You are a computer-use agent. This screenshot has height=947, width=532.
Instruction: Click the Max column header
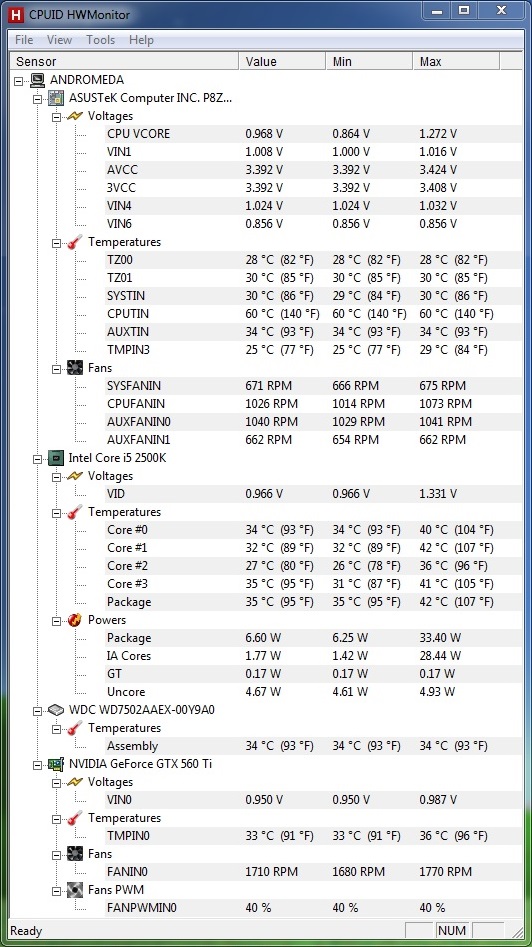[x=456, y=62]
